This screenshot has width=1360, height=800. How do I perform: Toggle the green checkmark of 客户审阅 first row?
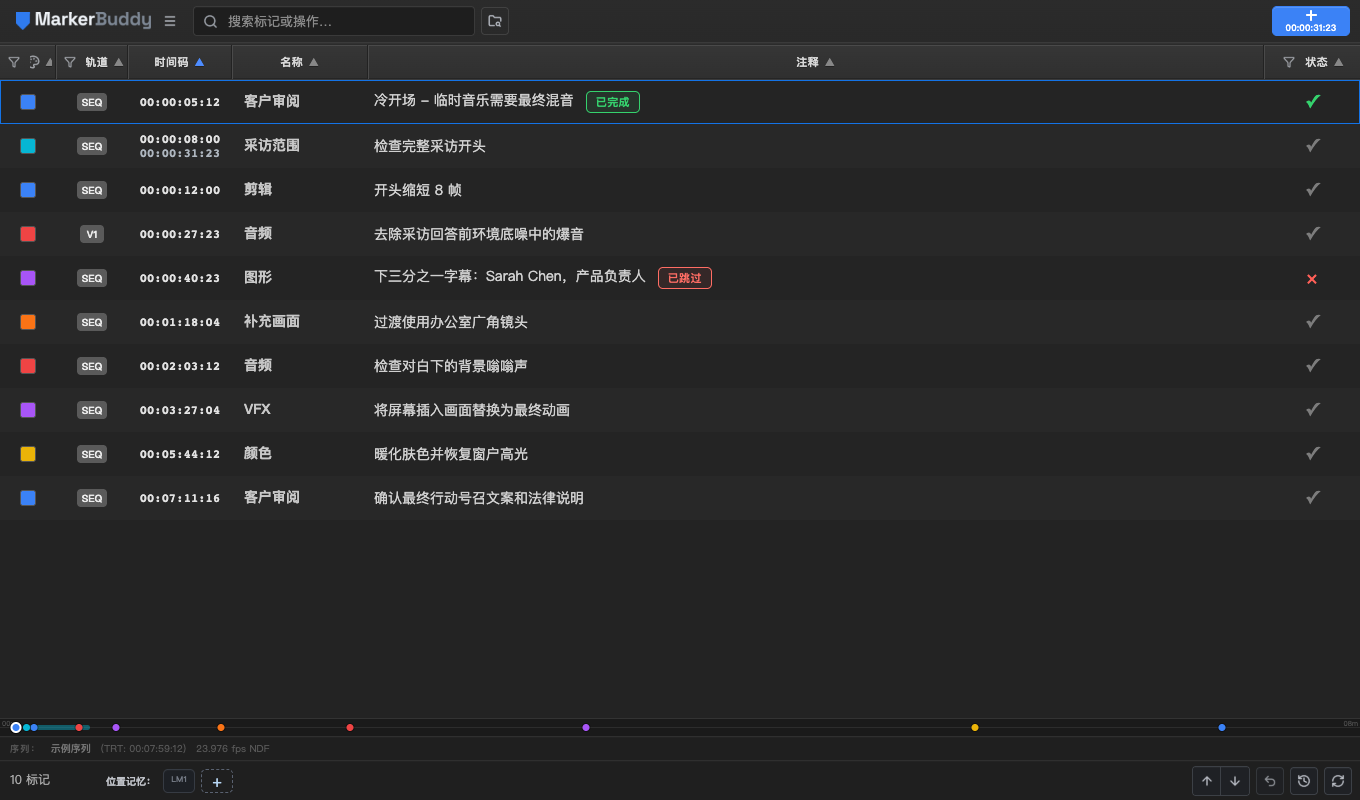point(1313,101)
